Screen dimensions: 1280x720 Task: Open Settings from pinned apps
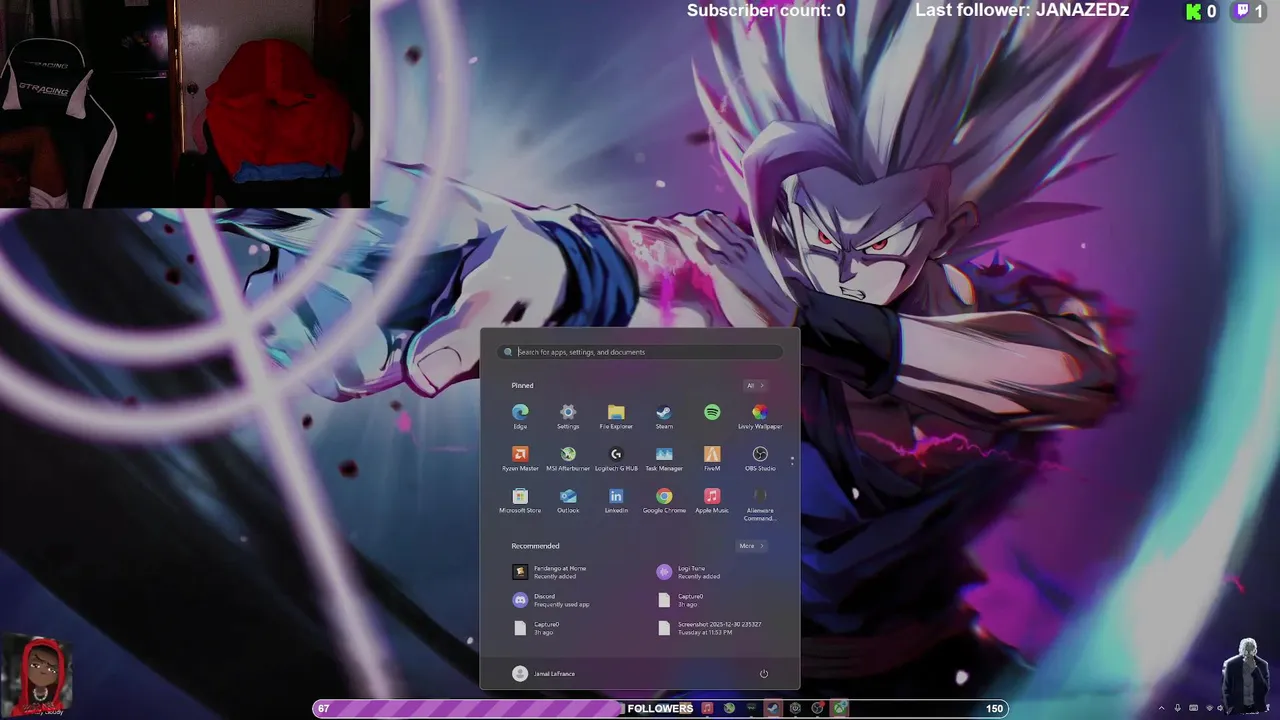click(x=568, y=416)
